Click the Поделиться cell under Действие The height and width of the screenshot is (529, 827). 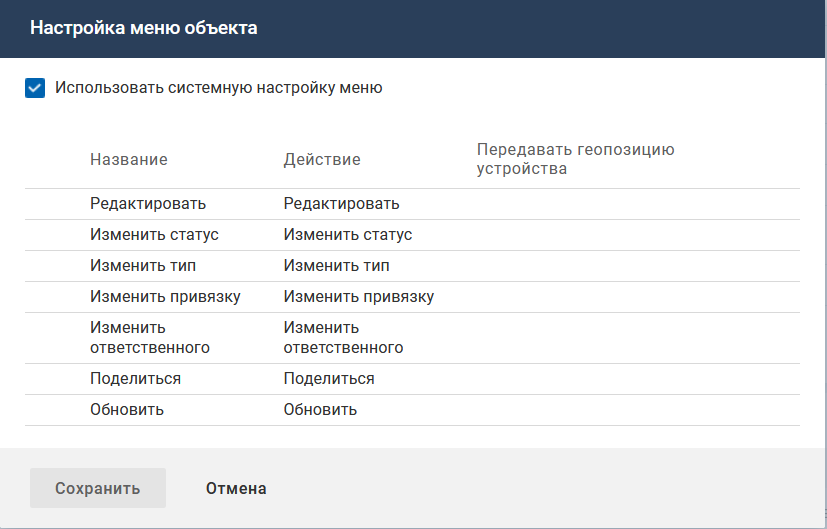329,379
